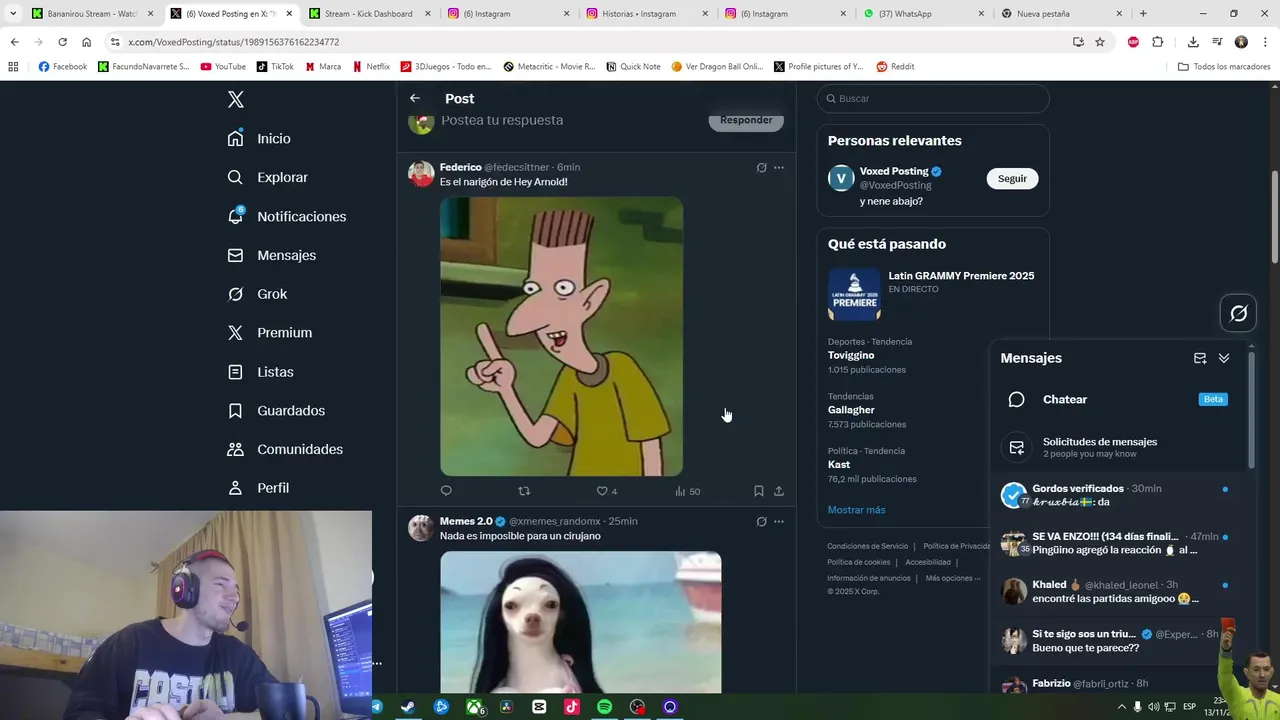Open Solicitudes de mensajes
This screenshot has height=720, width=1280.
tap(1119, 448)
